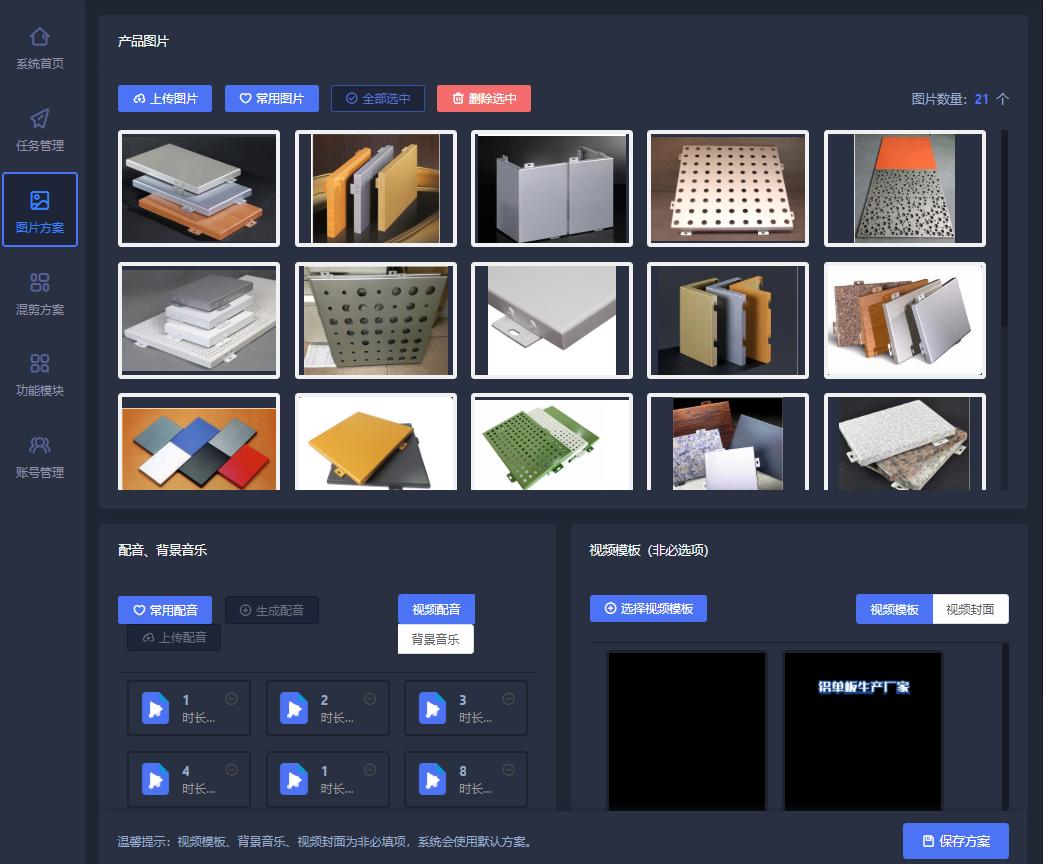Click 上传图片 upload button
Viewport: 1043px width, 864px height.
pos(164,98)
